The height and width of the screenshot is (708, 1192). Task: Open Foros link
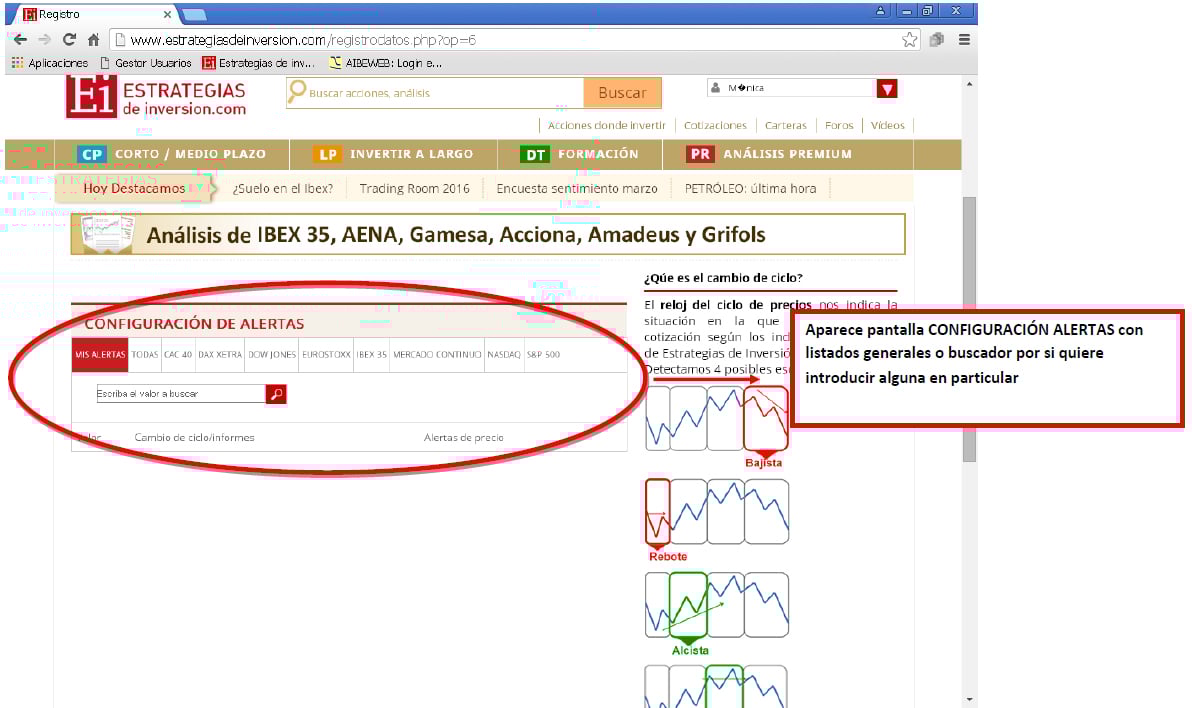[x=839, y=125]
